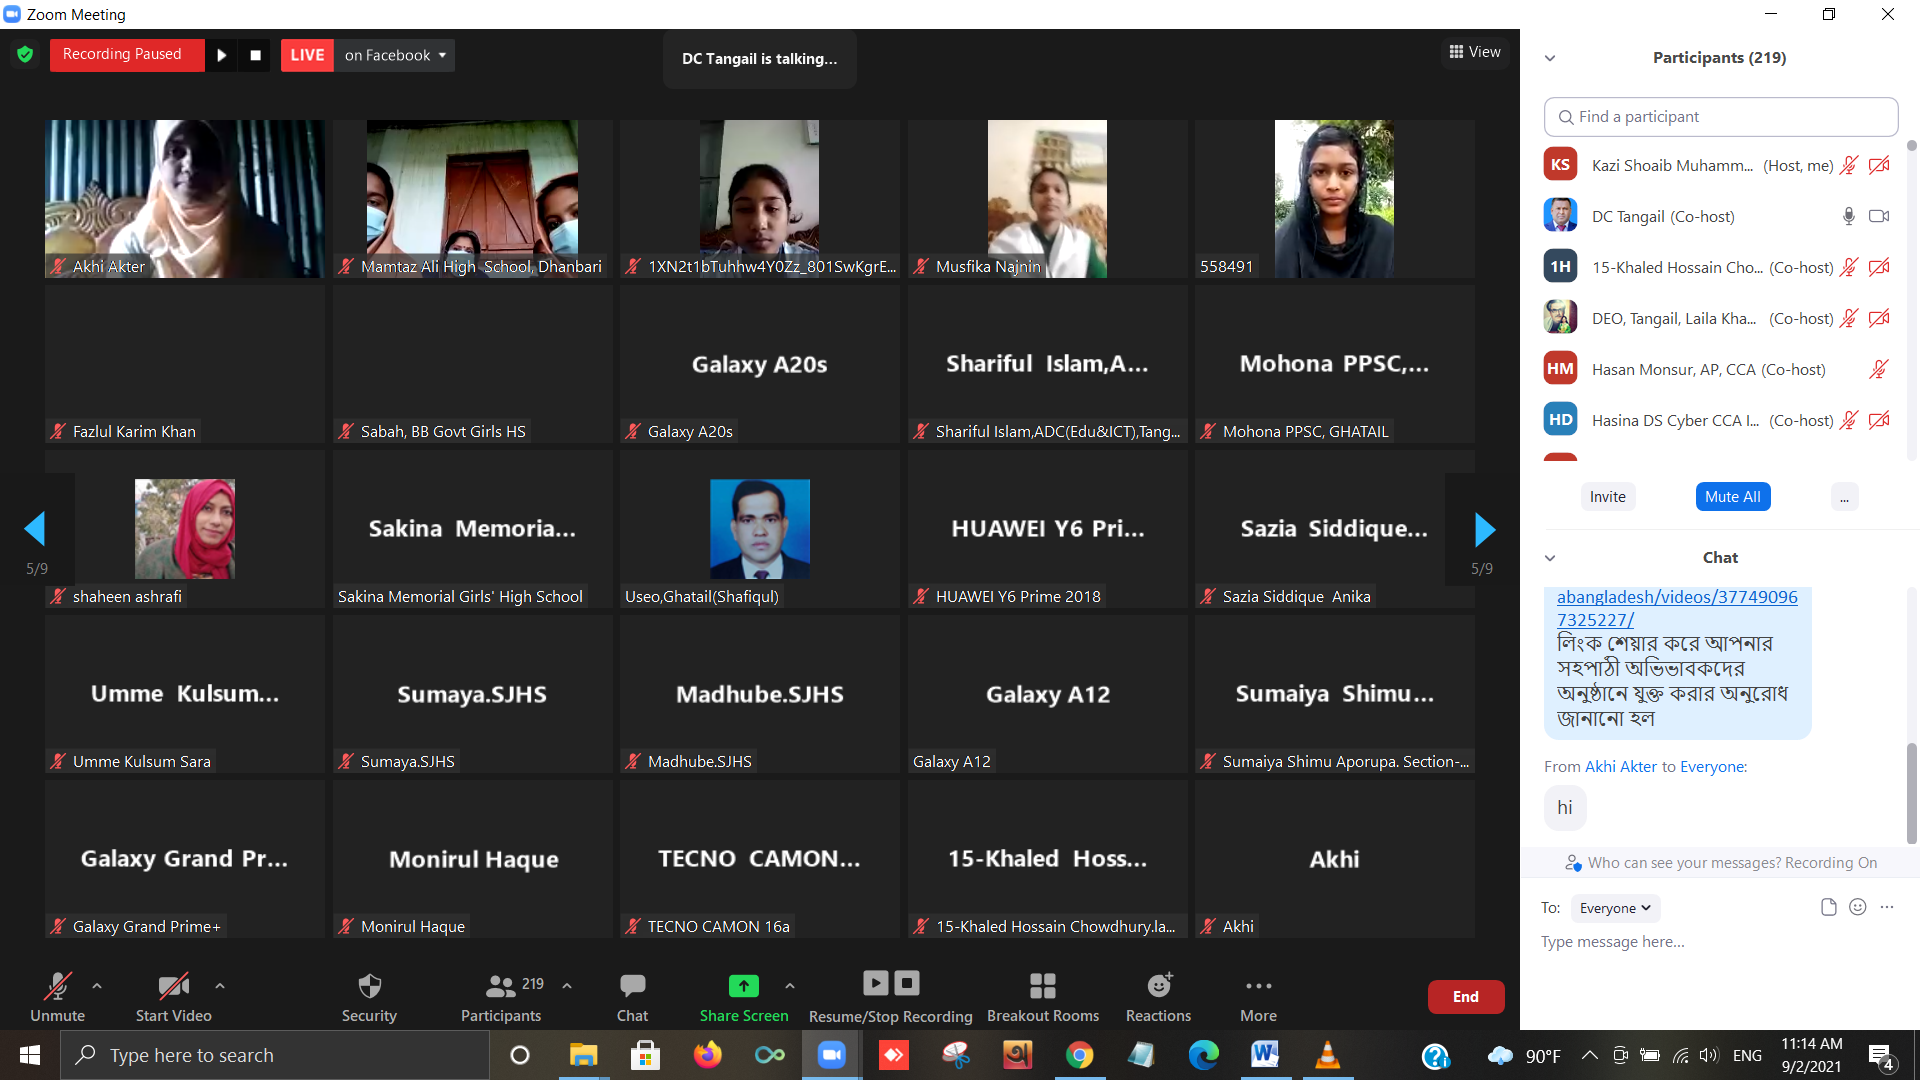Expand participants options arrow beside 219
The width and height of the screenshot is (1920, 1080).
tap(567, 986)
